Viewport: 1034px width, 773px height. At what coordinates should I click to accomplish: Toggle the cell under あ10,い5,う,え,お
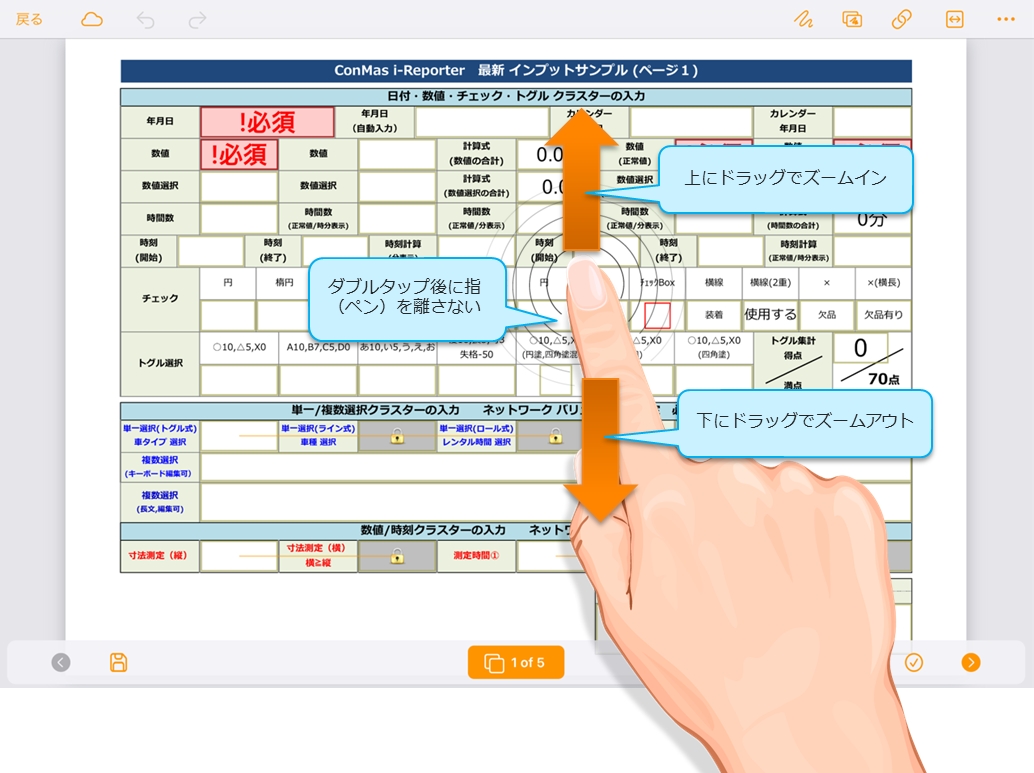[x=397, y=380]
